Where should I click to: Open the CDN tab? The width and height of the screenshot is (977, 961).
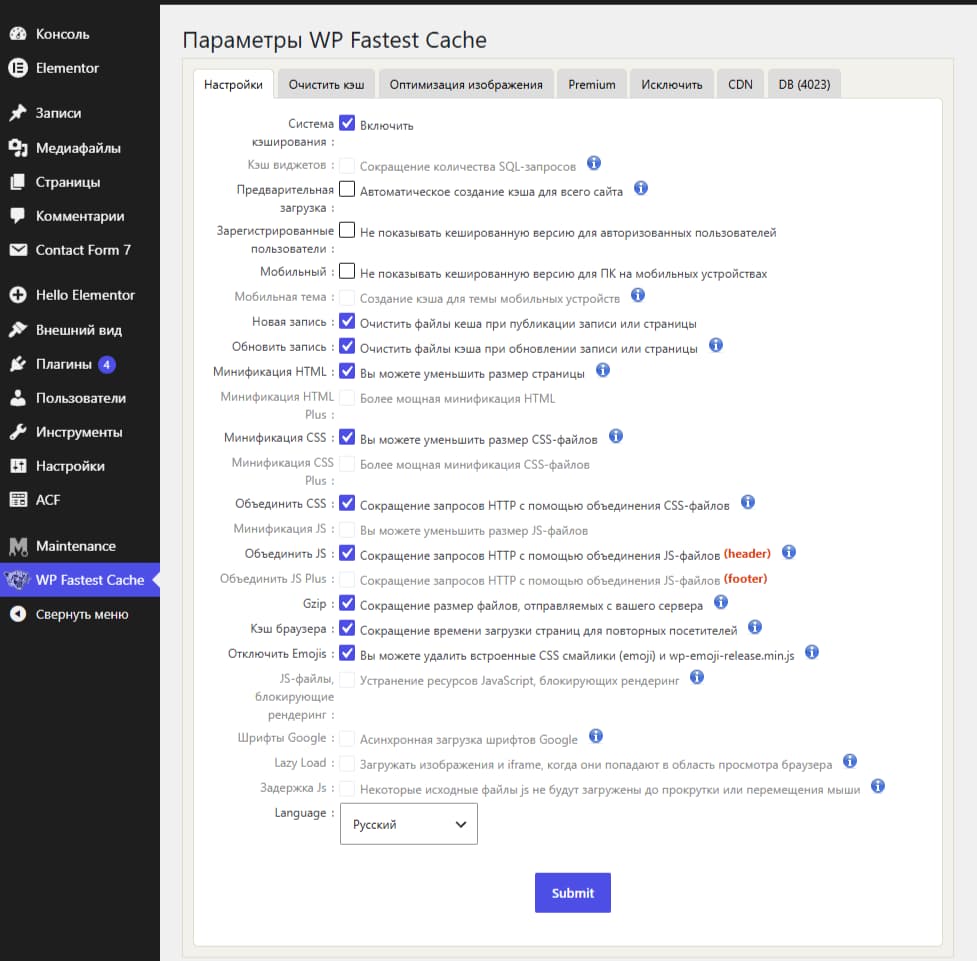coord(740,85)
